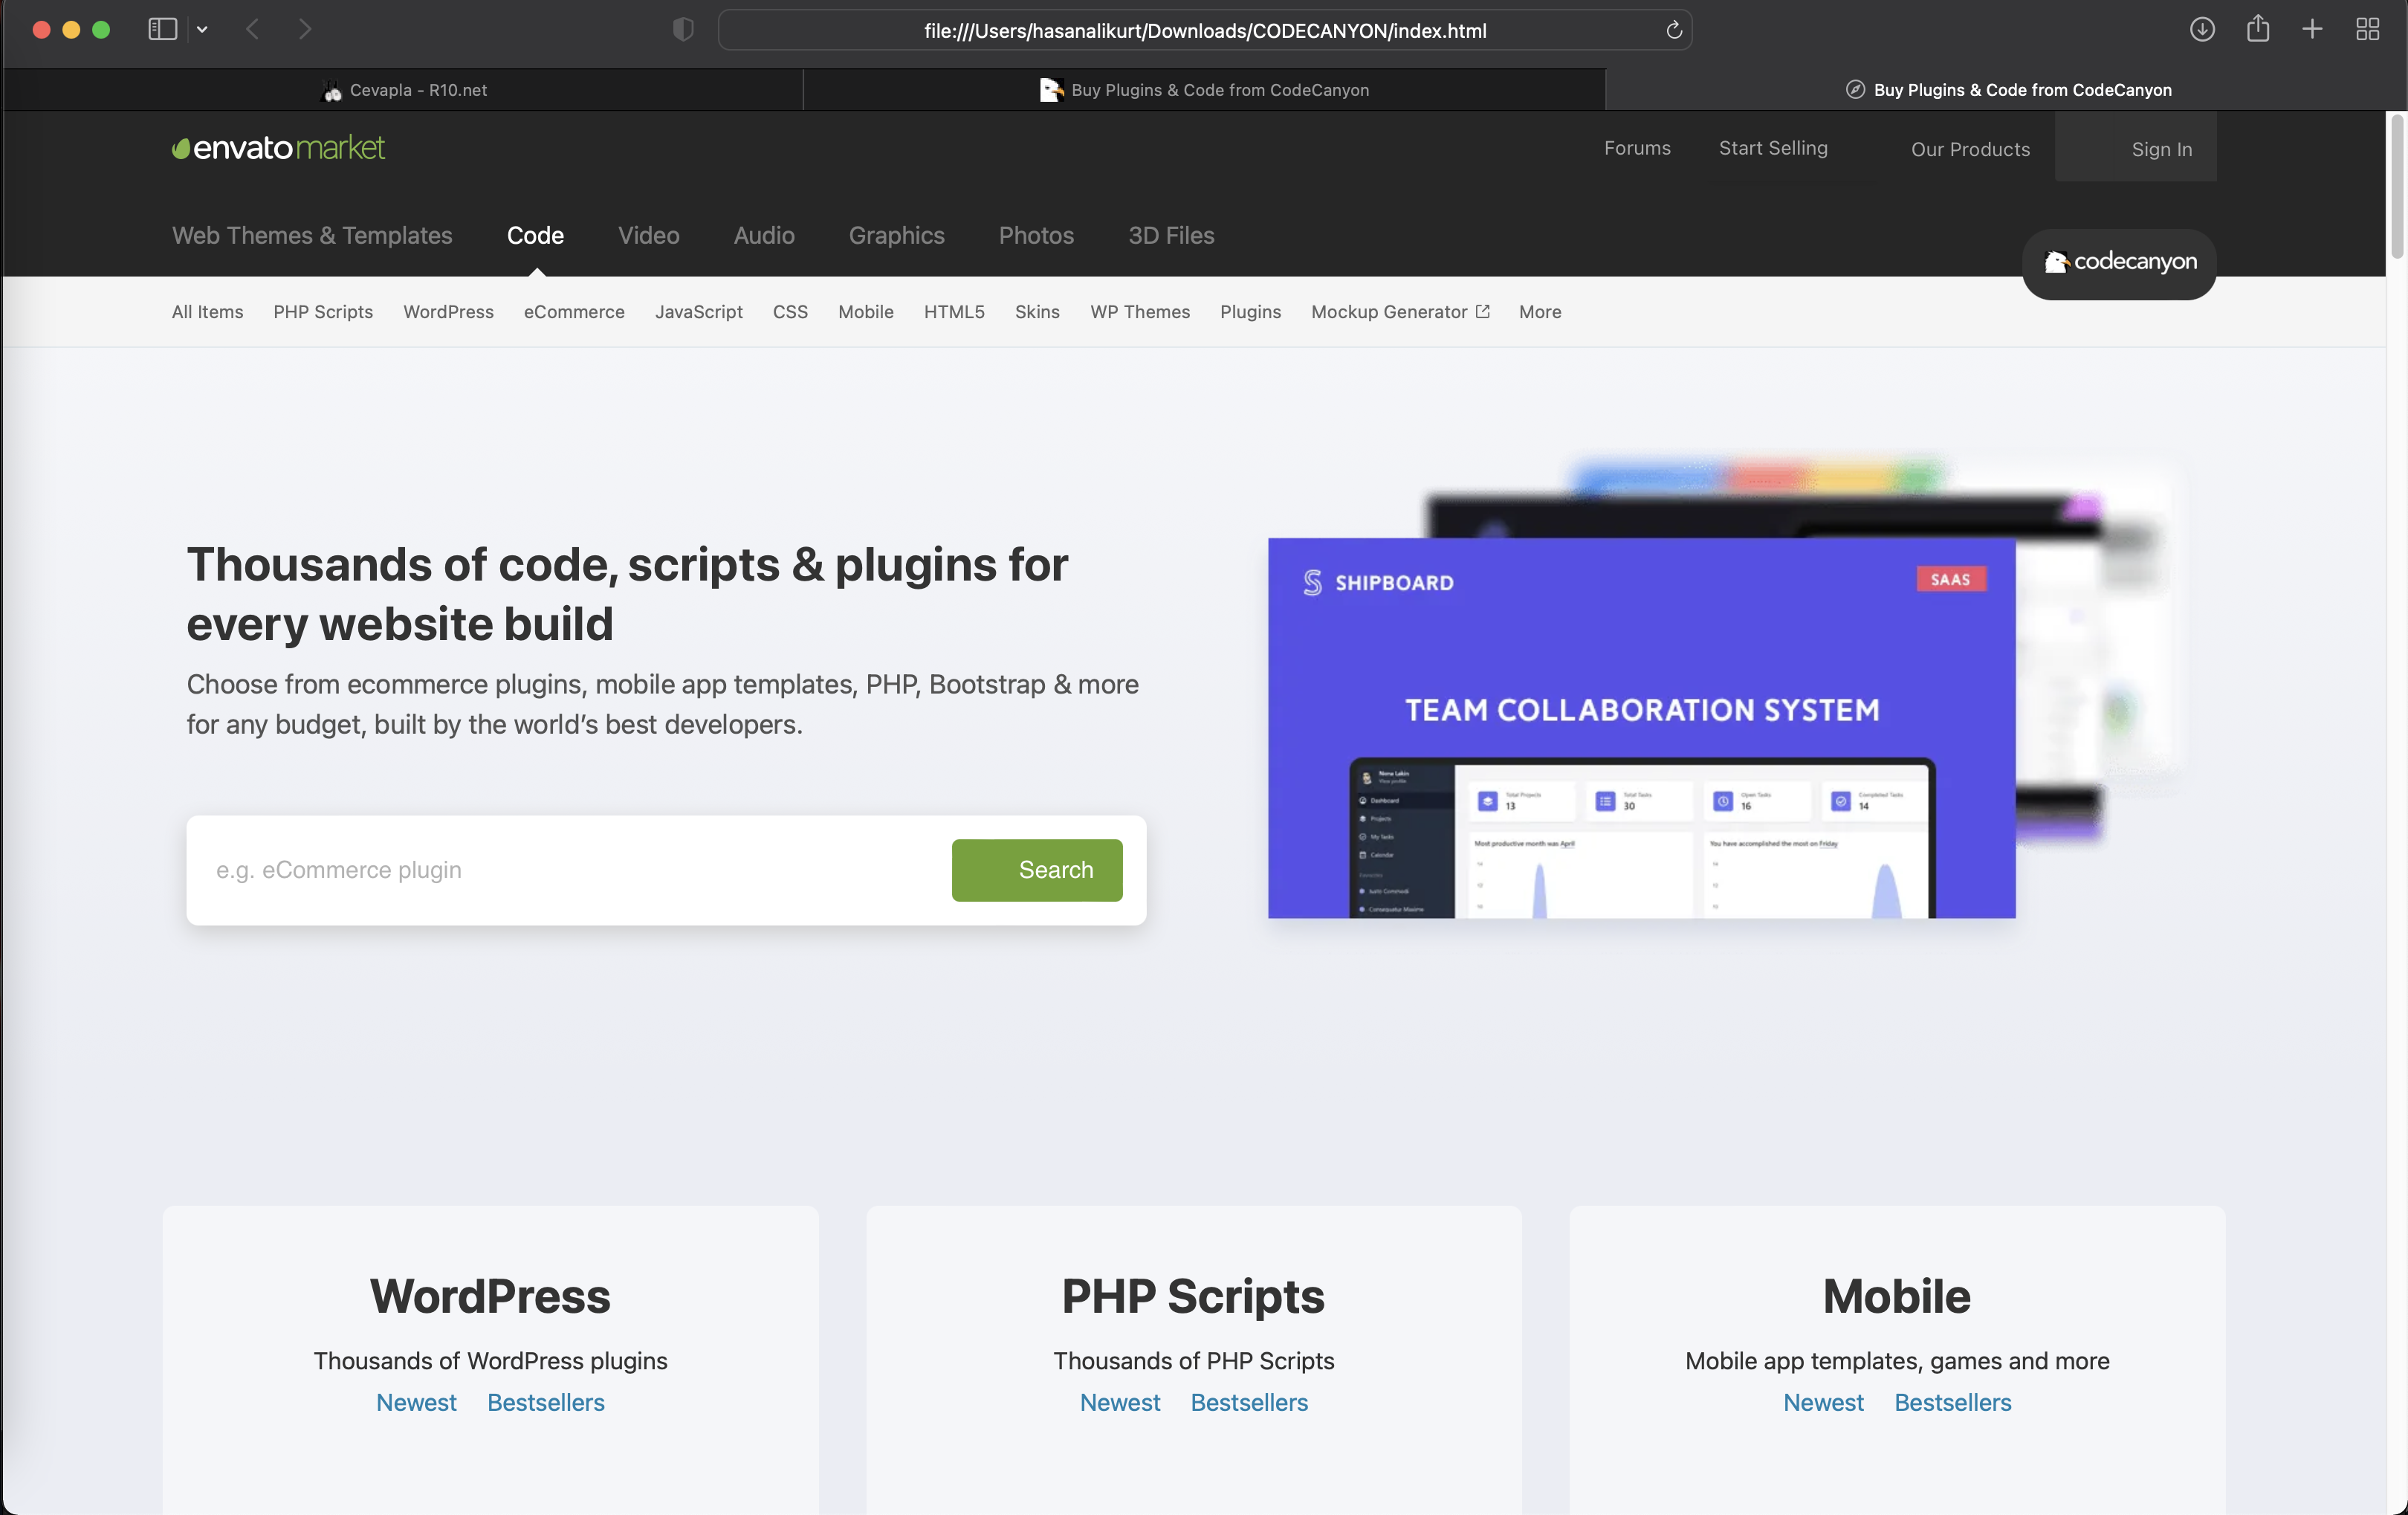Click the Safari sidebar toggle icon

(x=162, y=29)
